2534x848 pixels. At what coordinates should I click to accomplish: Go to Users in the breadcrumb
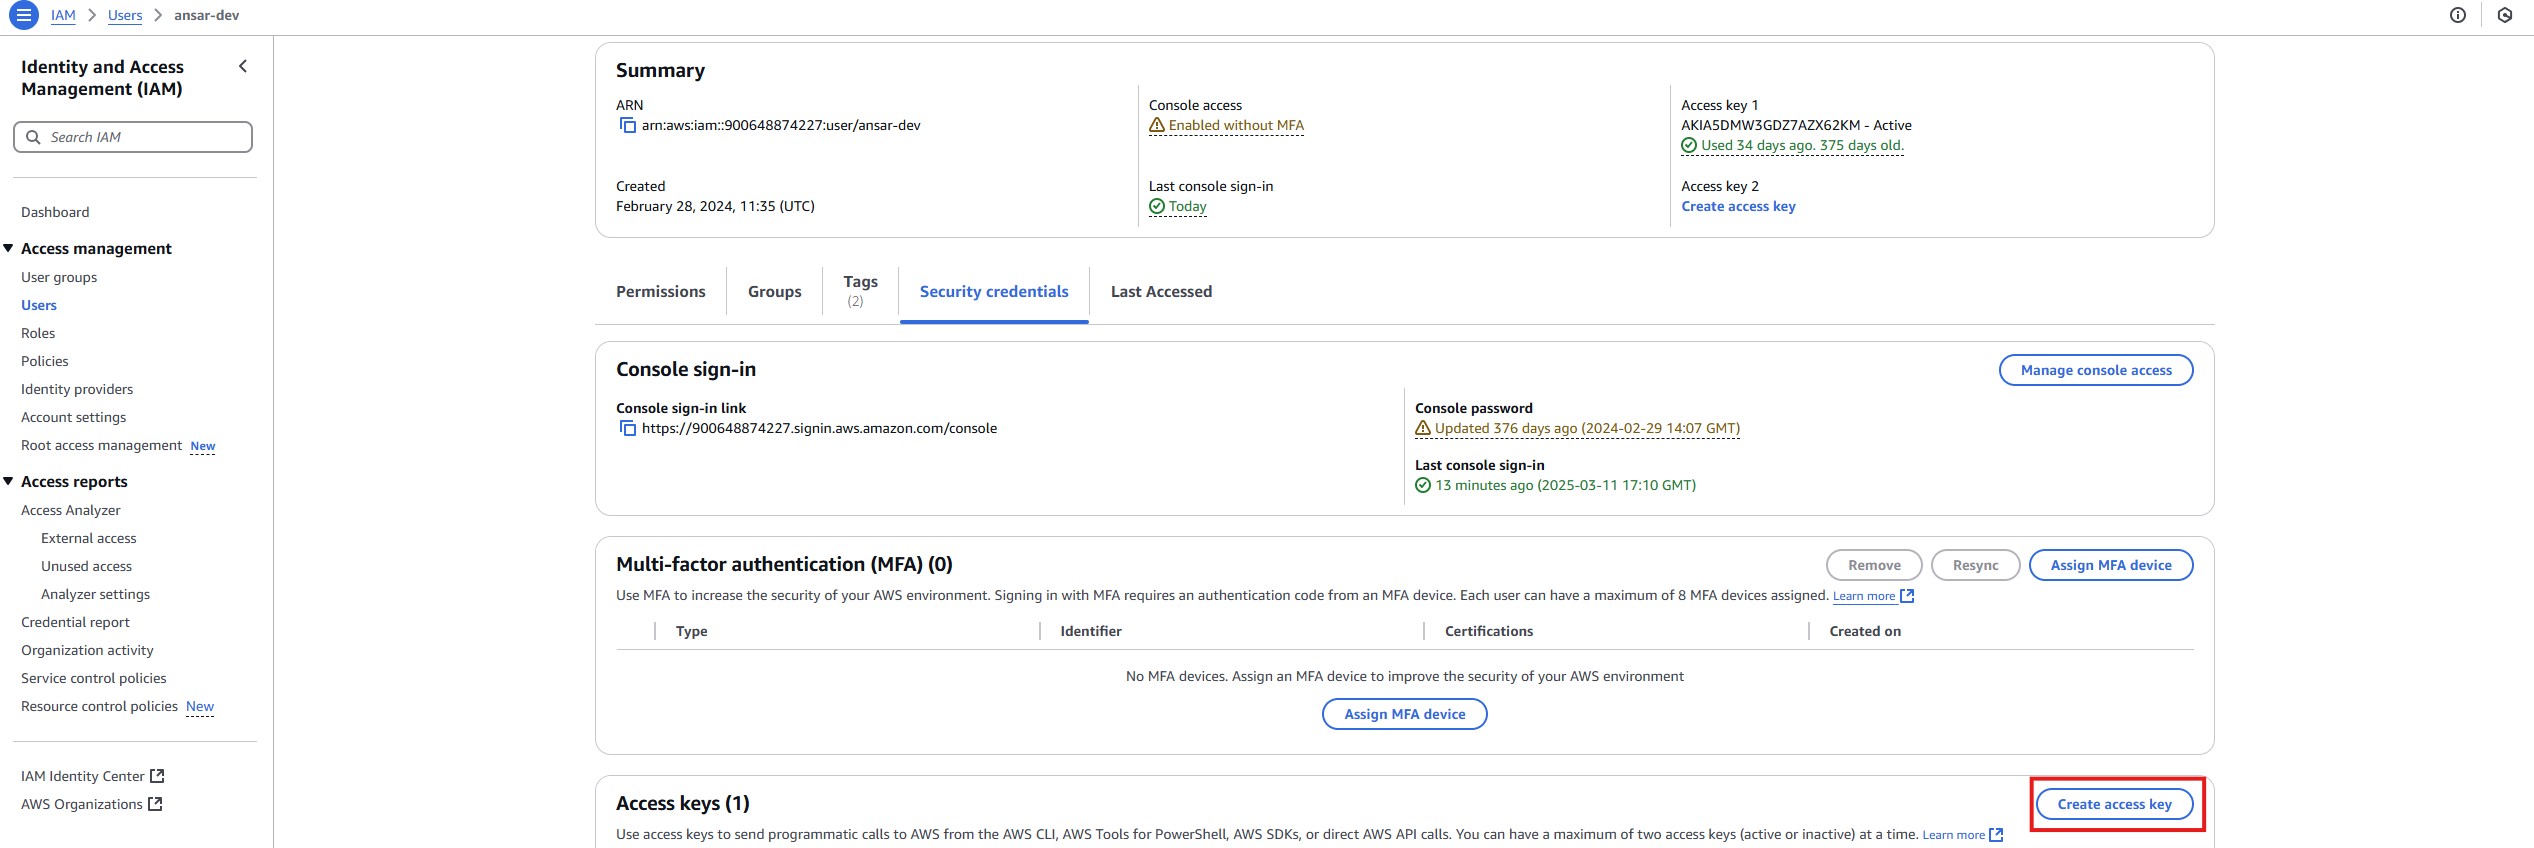click(x=125, y=15)
